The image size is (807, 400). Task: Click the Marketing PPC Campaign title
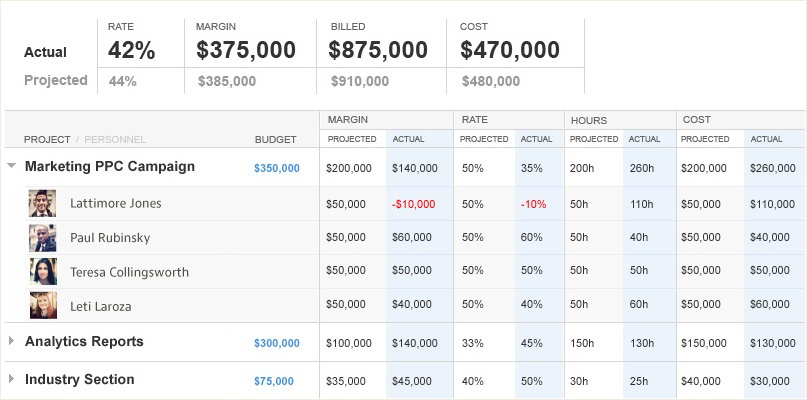click(x=109, y=166)
